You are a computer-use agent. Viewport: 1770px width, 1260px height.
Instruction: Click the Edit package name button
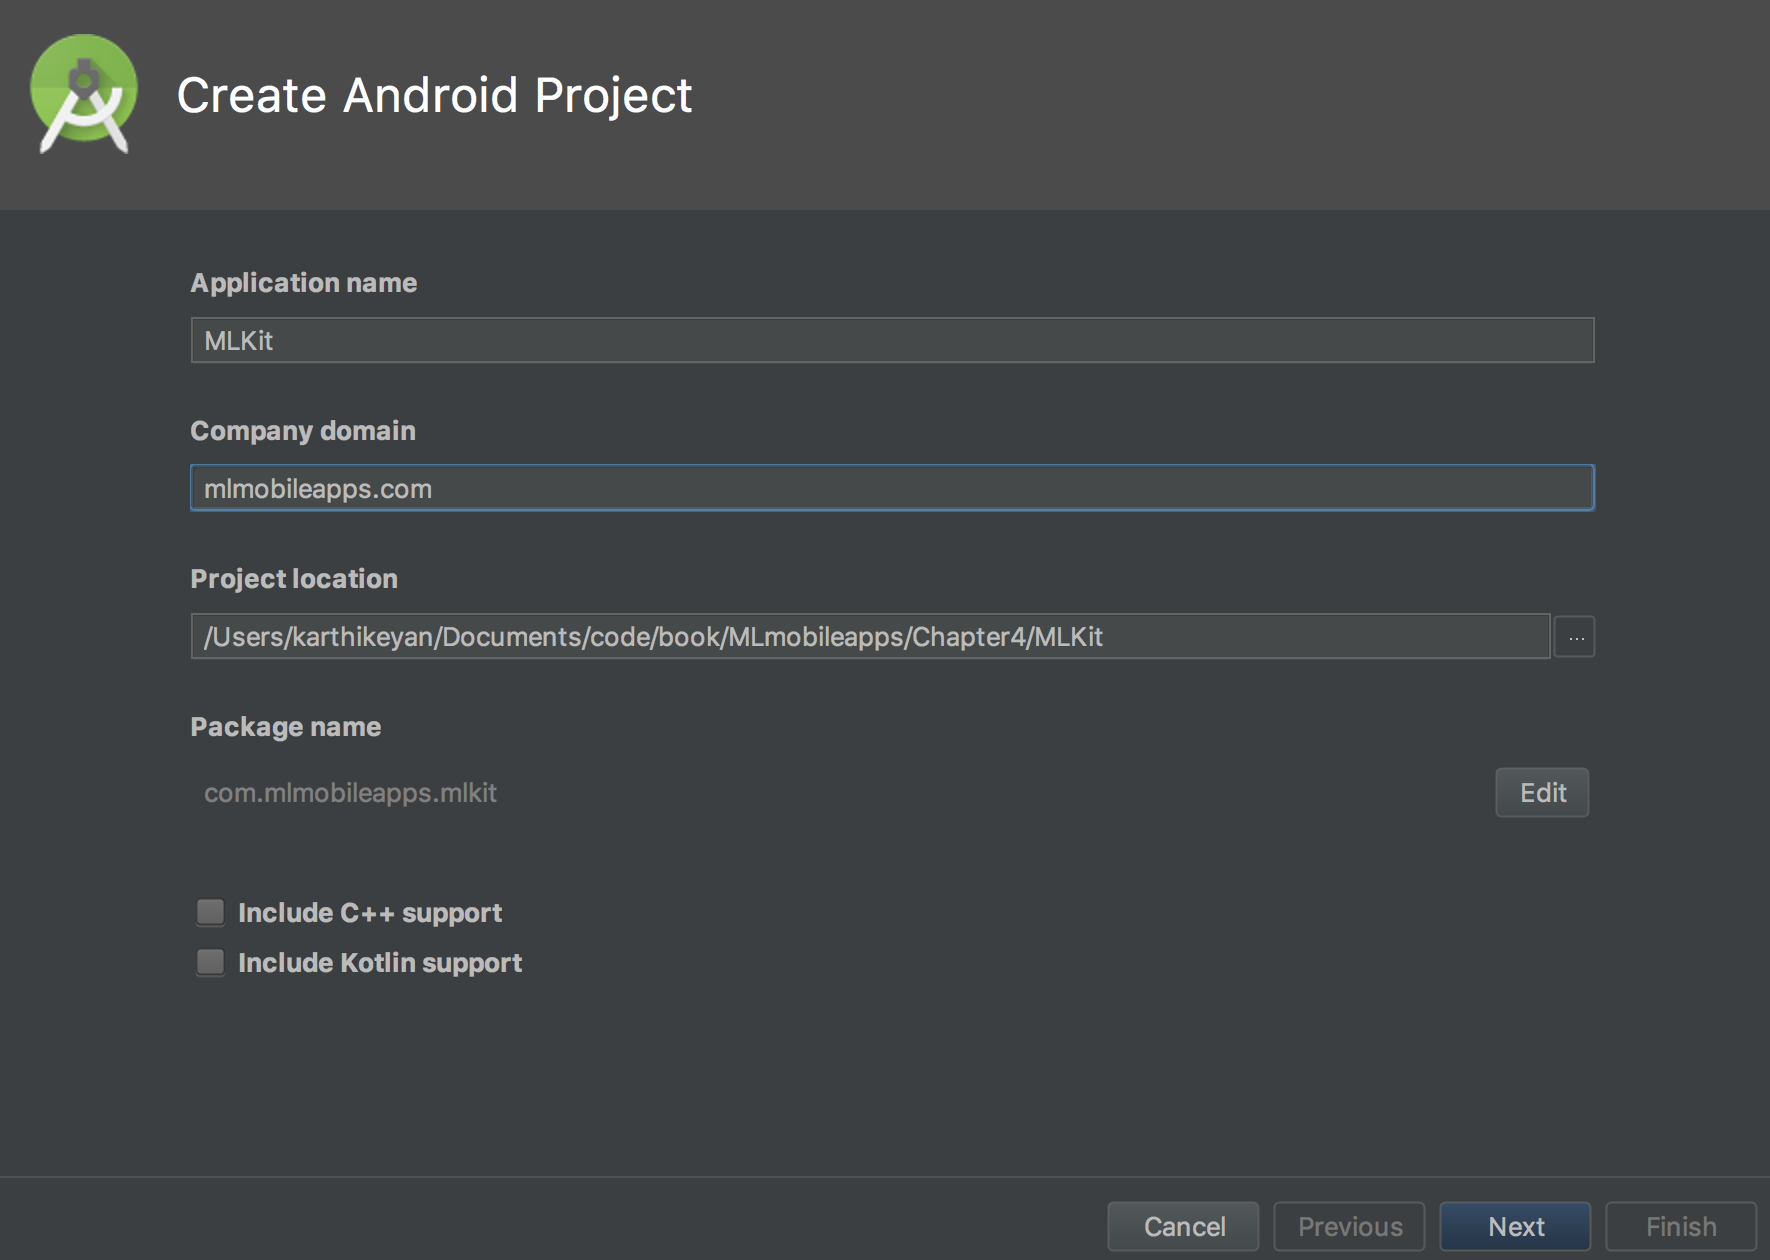click(1542, 793)
